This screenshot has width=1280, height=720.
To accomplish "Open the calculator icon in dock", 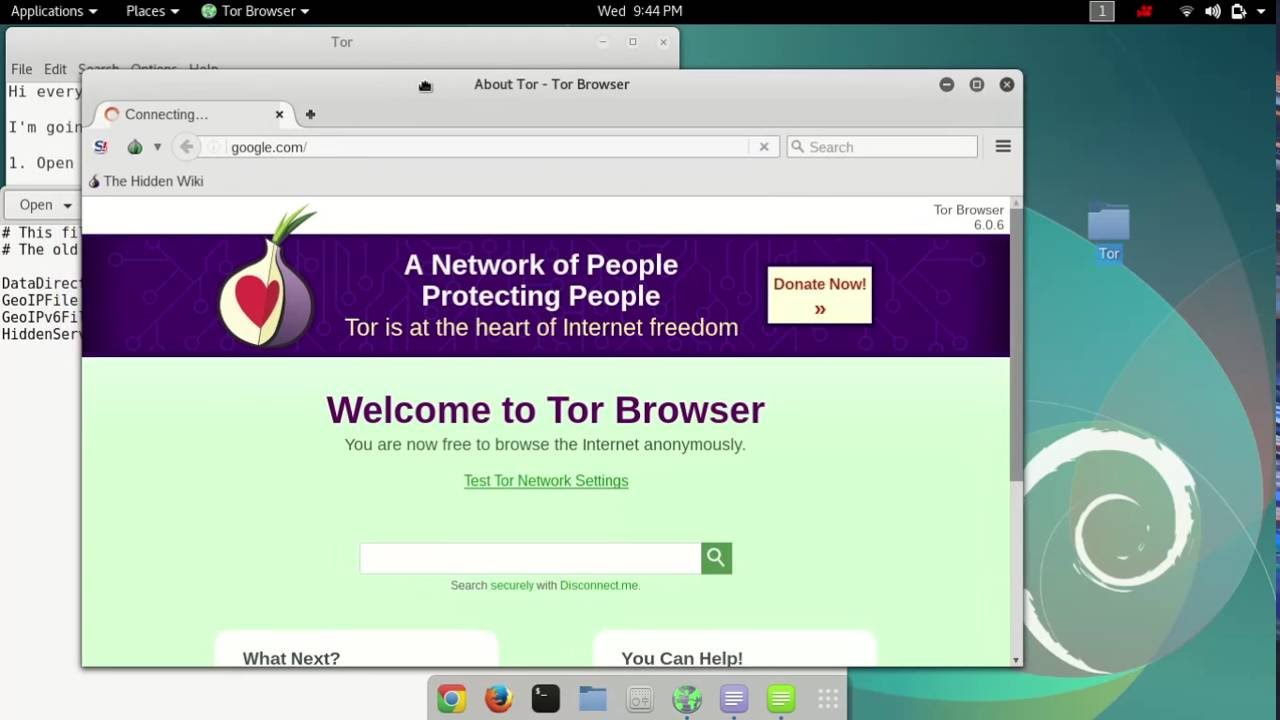I will pyautogui.click(x=640, y=698).
